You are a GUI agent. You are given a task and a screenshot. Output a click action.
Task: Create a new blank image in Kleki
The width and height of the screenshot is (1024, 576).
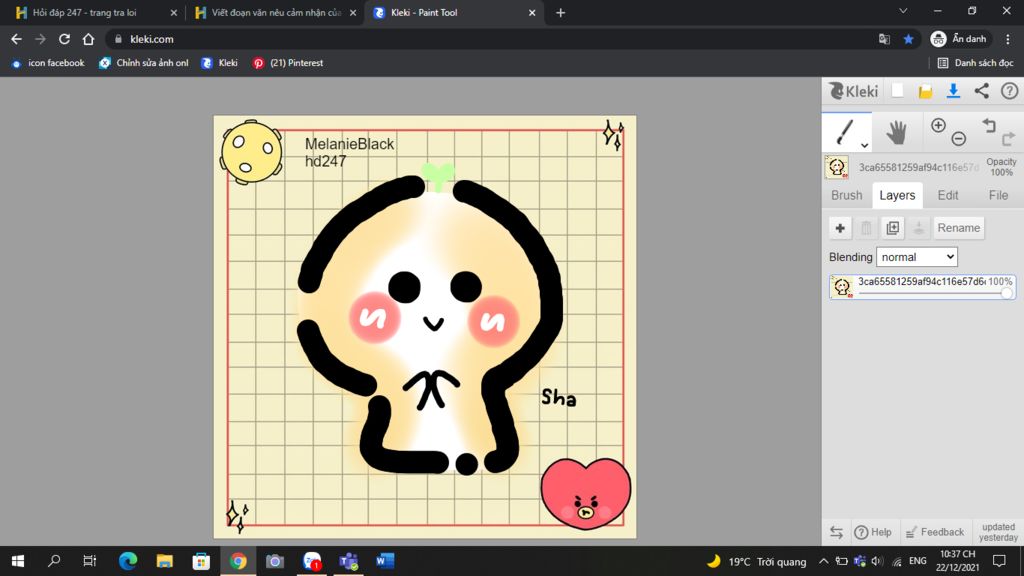click(897, 91)
